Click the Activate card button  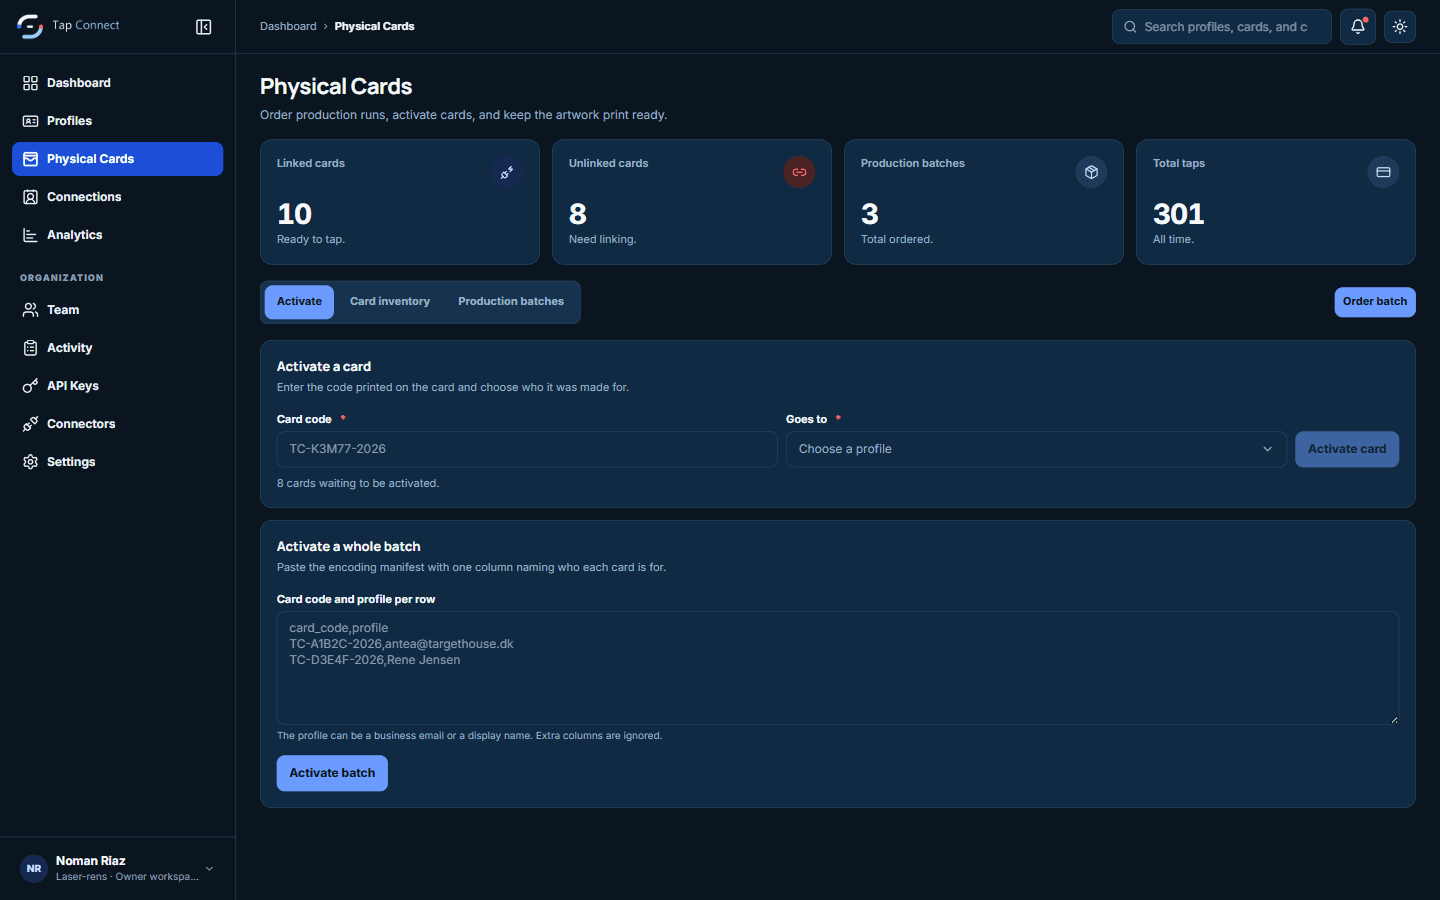point(1347,449)
